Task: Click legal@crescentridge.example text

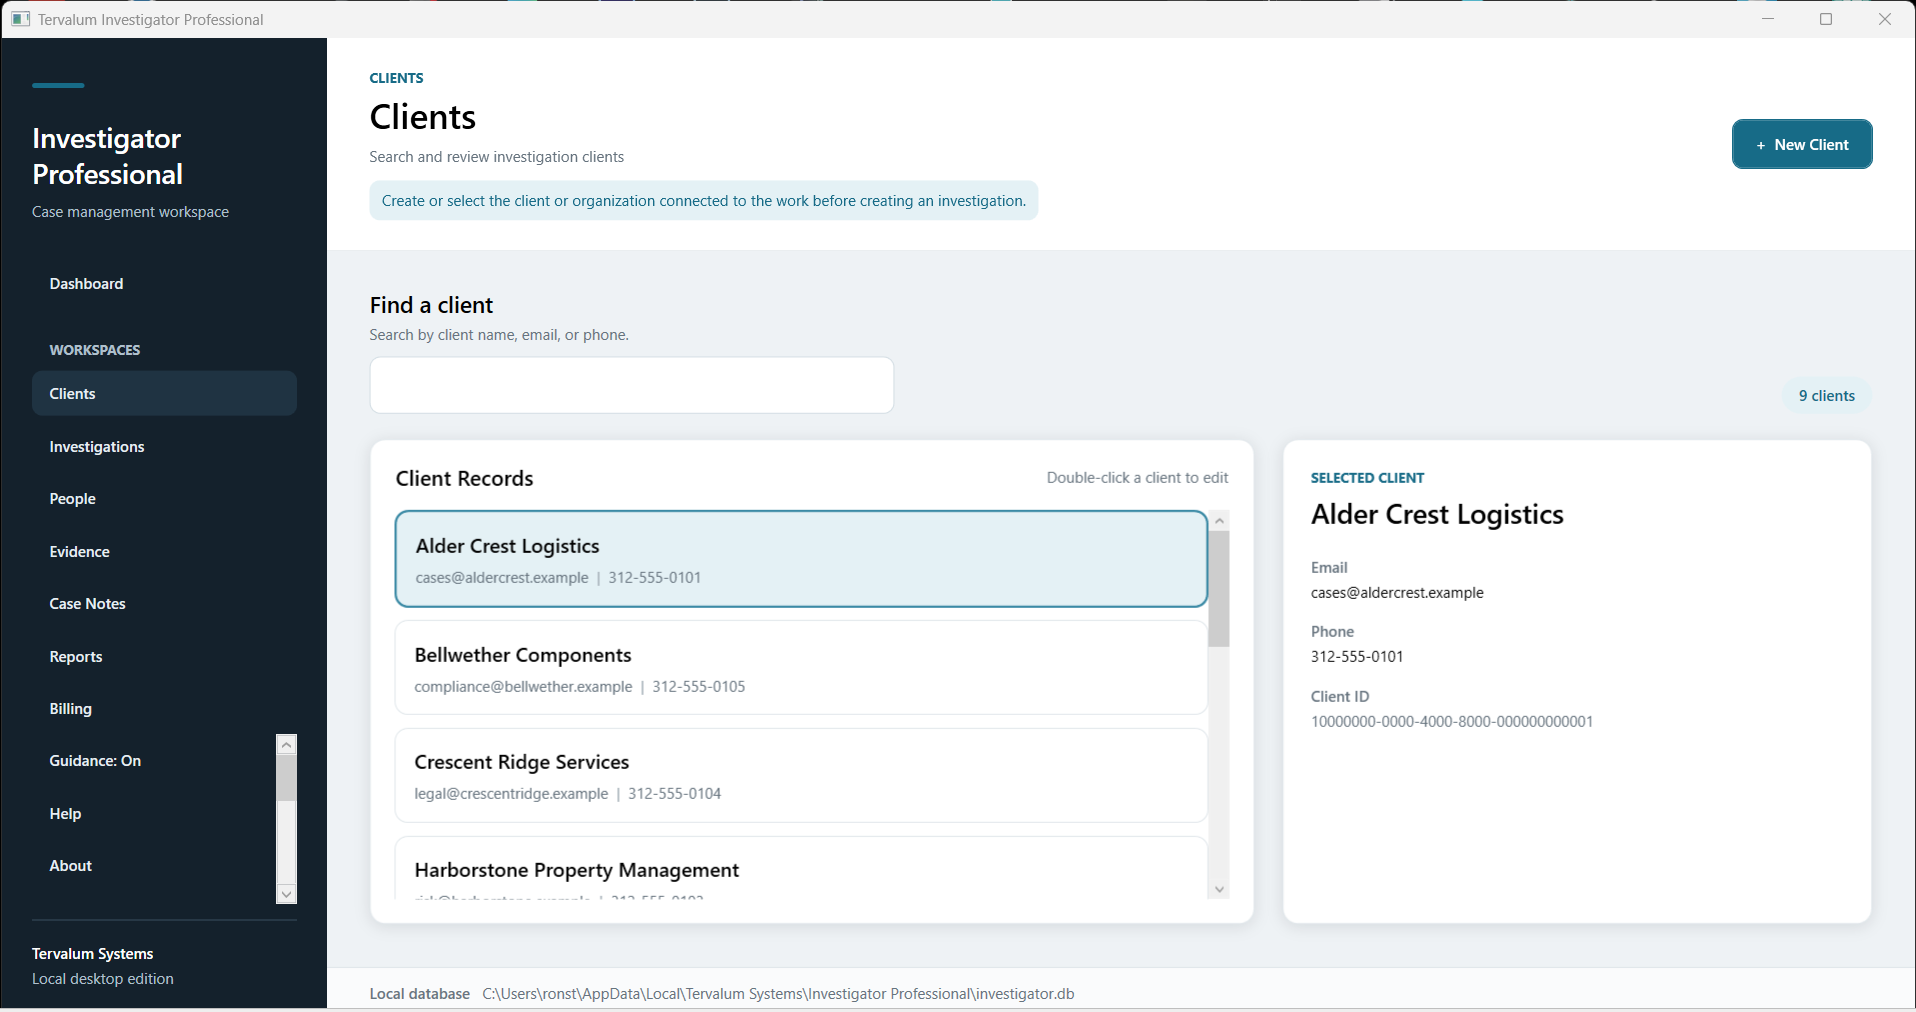Action: coord(511,793)
